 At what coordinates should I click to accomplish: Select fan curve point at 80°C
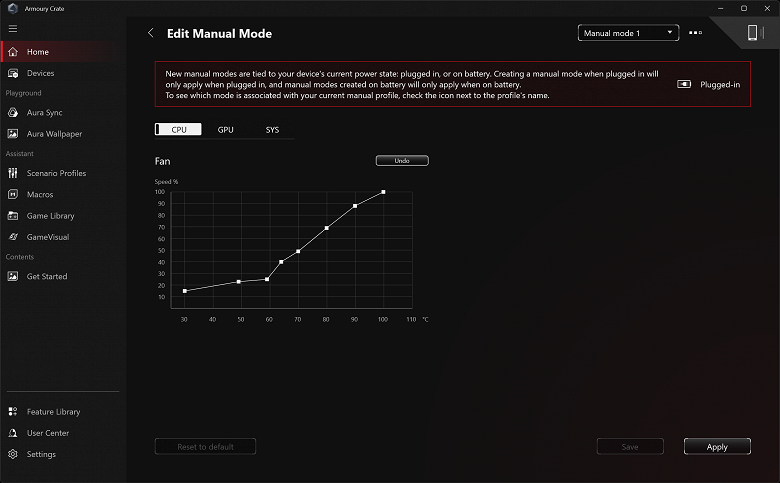click(326, 228)
